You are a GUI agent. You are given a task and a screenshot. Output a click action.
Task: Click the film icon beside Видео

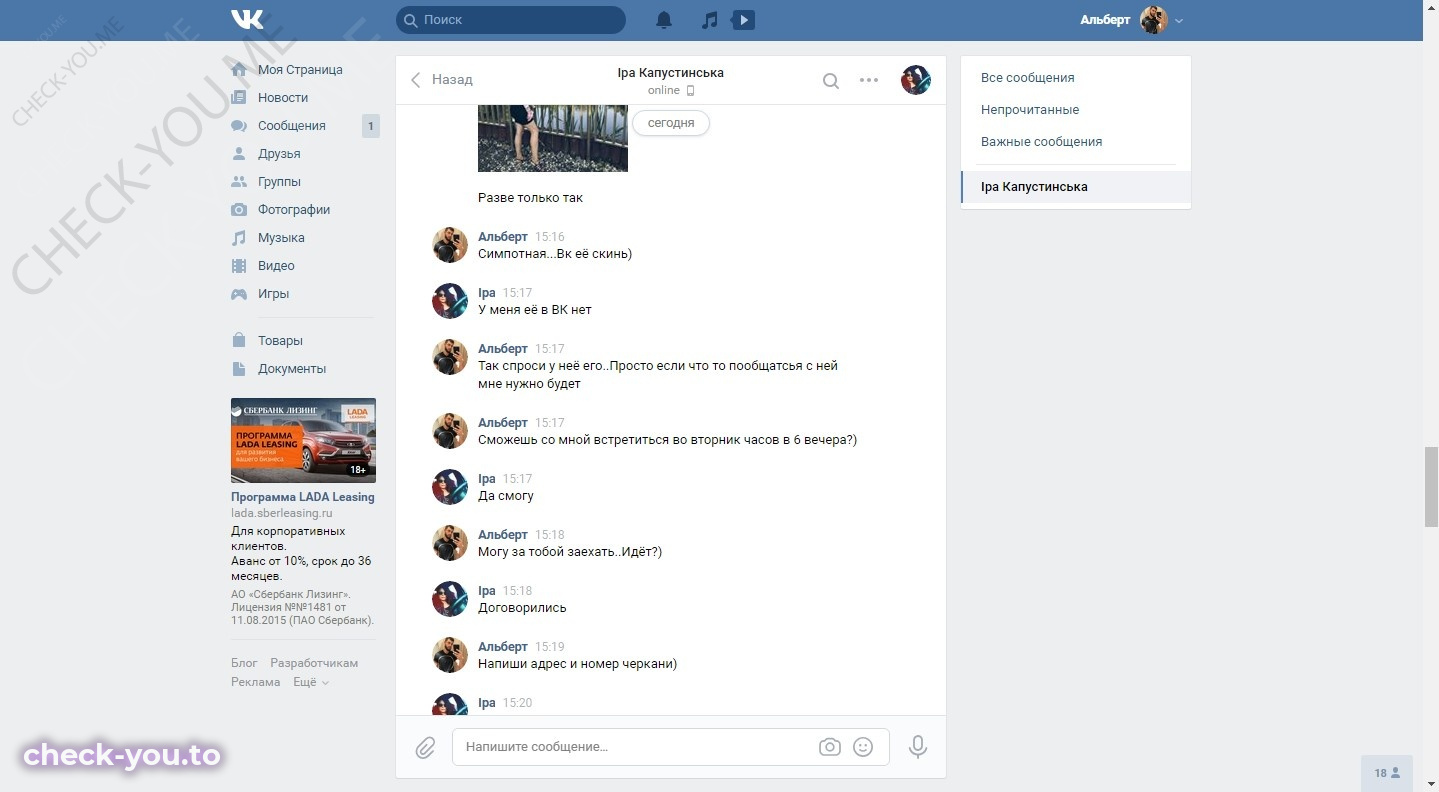click(x=239, y=266)
